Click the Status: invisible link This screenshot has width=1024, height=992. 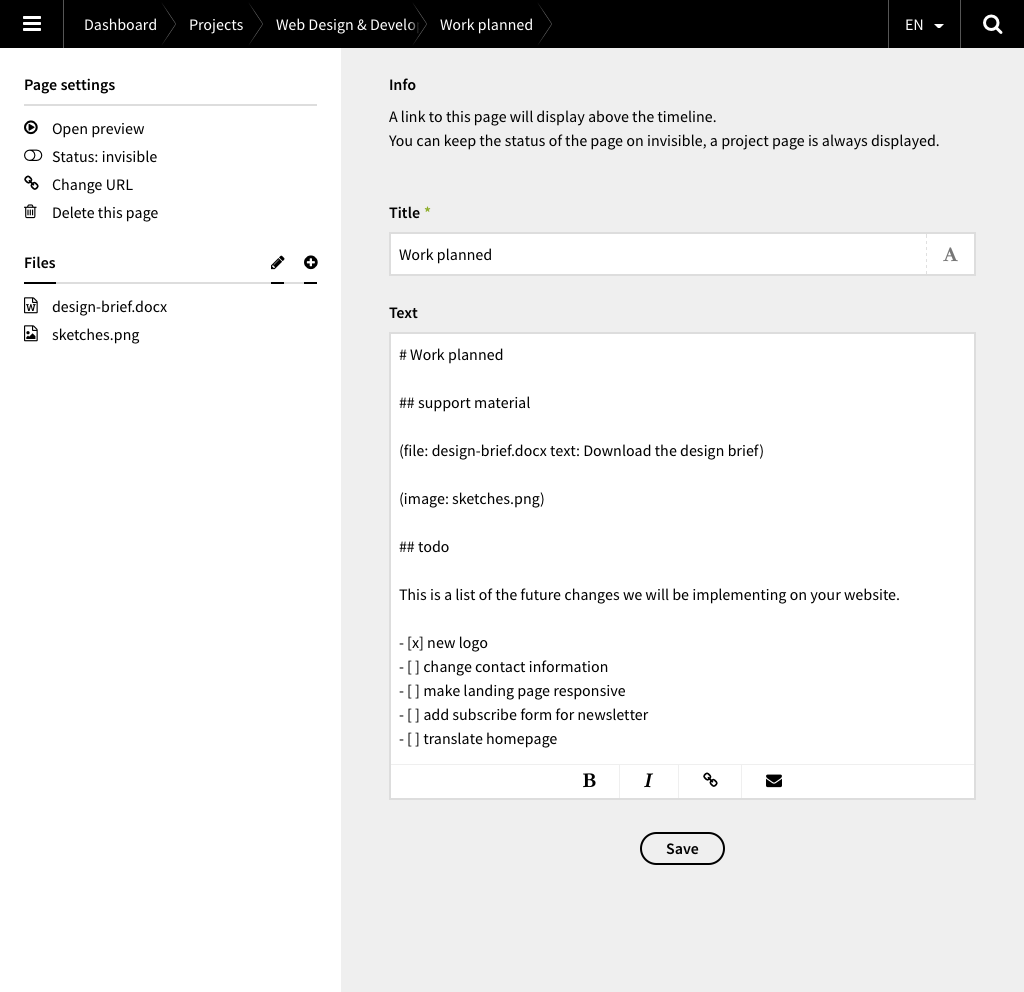tap(104, 157)
